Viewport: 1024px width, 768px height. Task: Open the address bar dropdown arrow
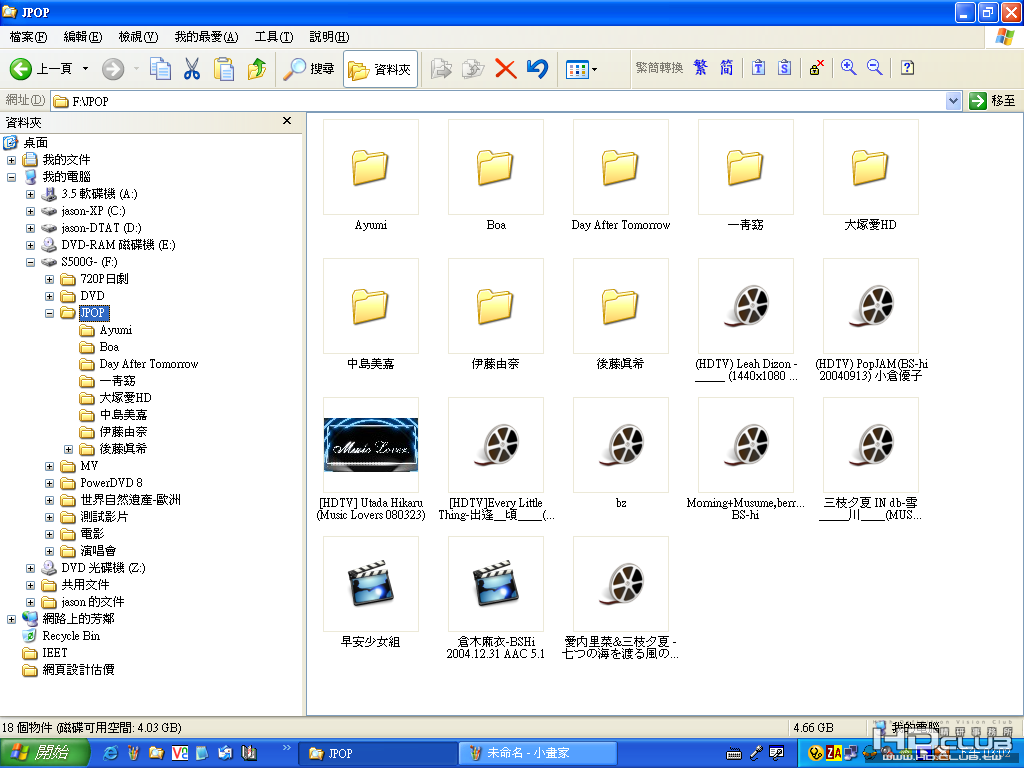pos(953,101)
